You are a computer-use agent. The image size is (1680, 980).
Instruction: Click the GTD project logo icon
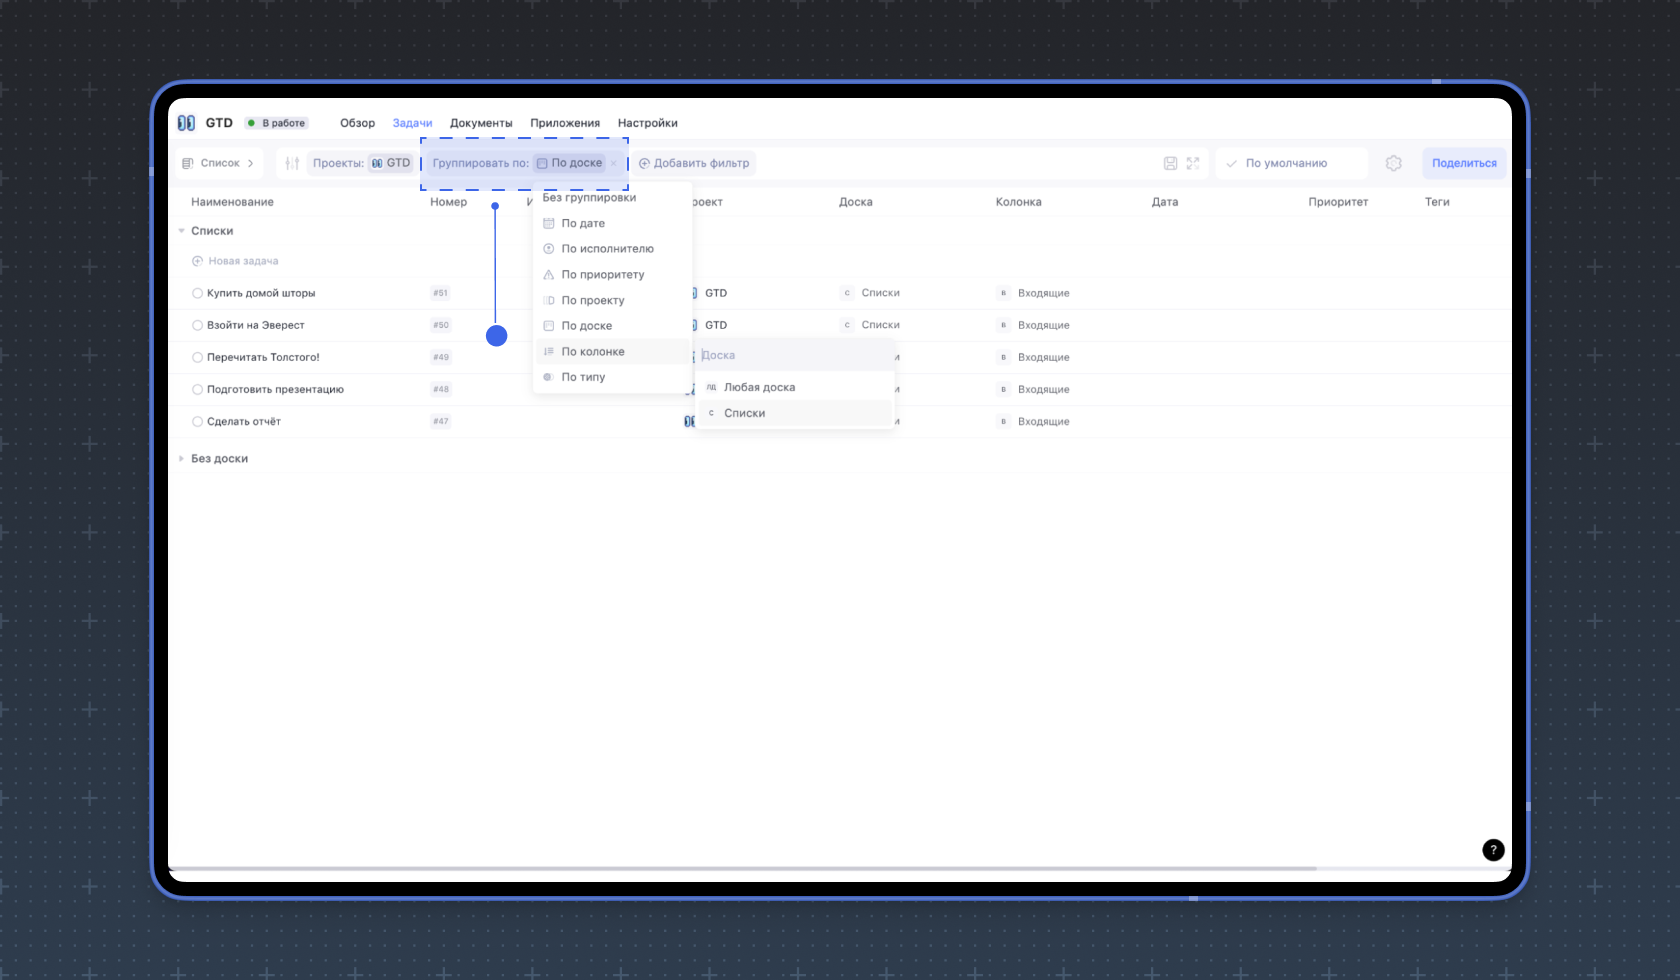[x=186, y=123]
